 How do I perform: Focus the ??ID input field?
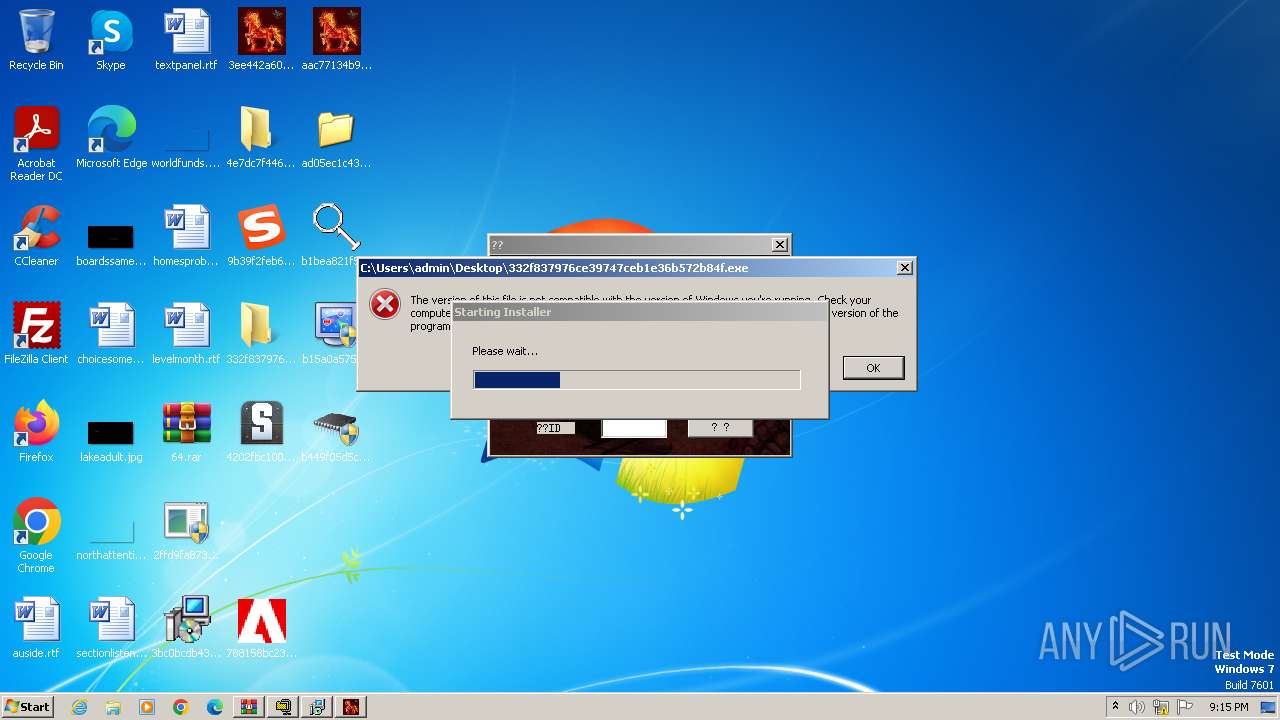tap(634, 428)
